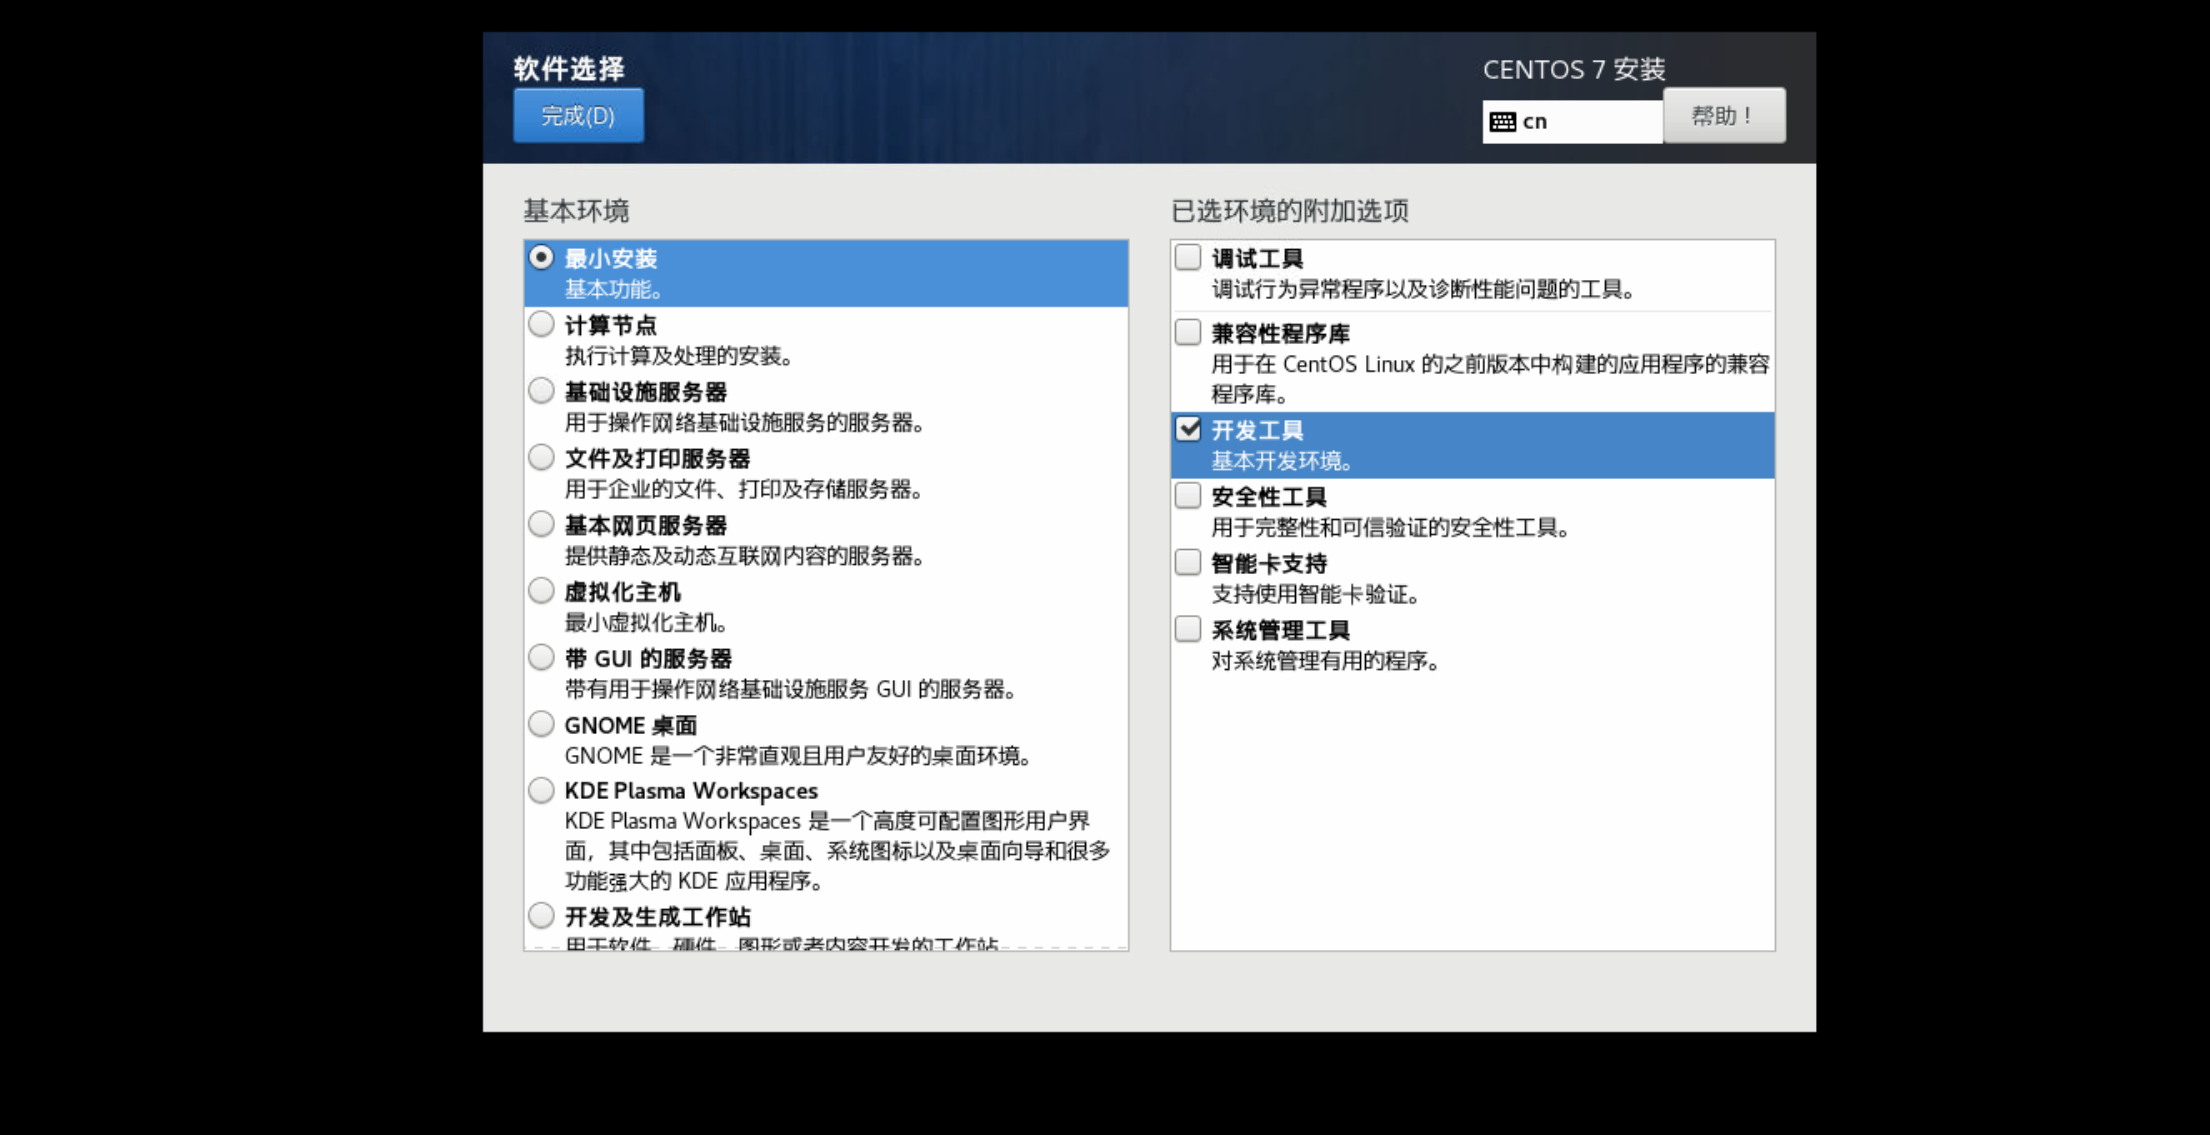This screenshot has width=2210, height=1135.
Task: Click description text 基本功能。
Action: [x=614, y=290]
